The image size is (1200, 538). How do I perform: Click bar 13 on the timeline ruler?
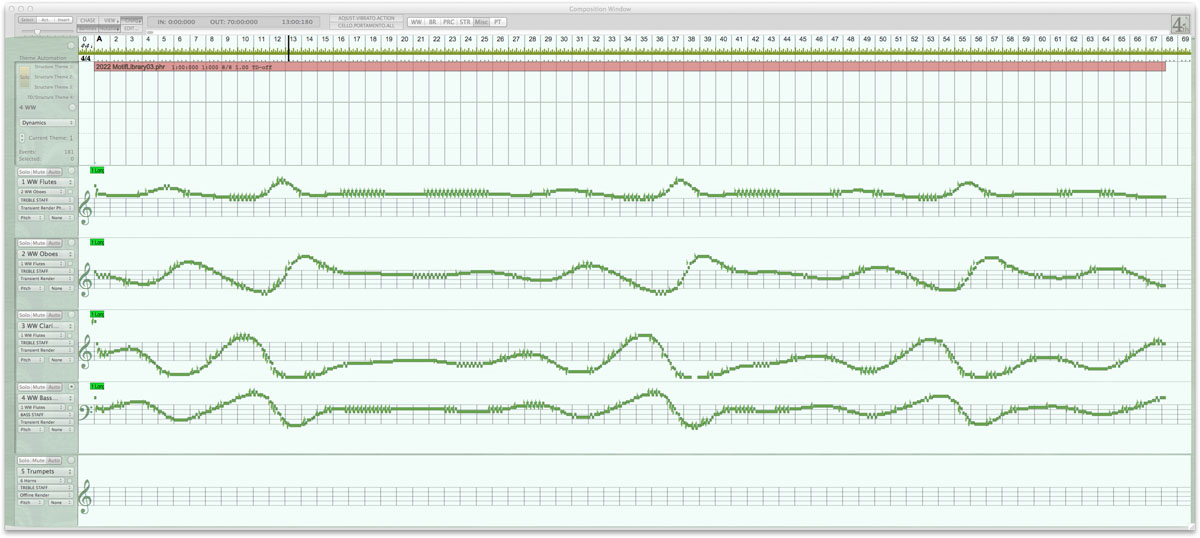pos(293,39)
